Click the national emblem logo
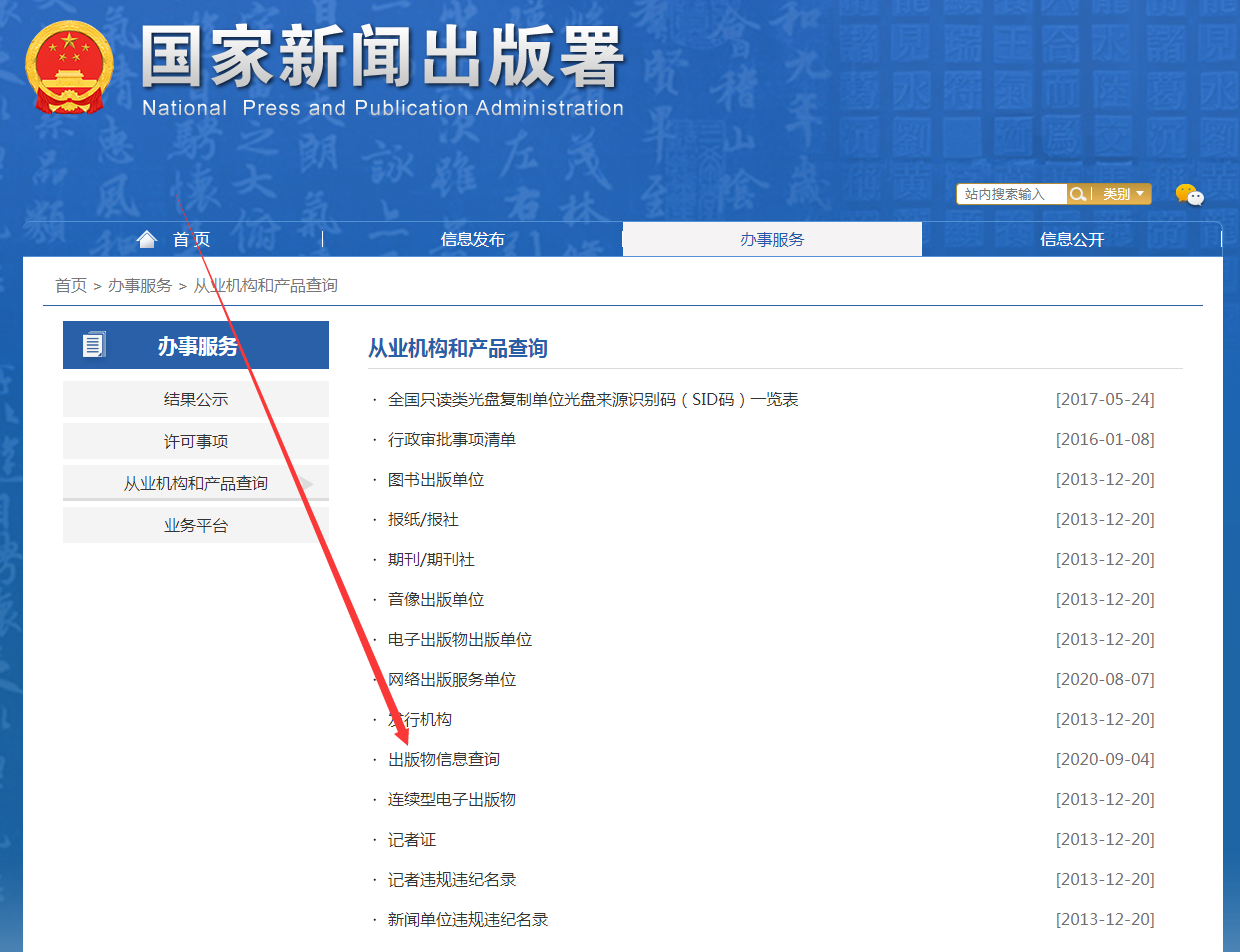The height and width of the screenshot is (952, 1240). (68, 68)
